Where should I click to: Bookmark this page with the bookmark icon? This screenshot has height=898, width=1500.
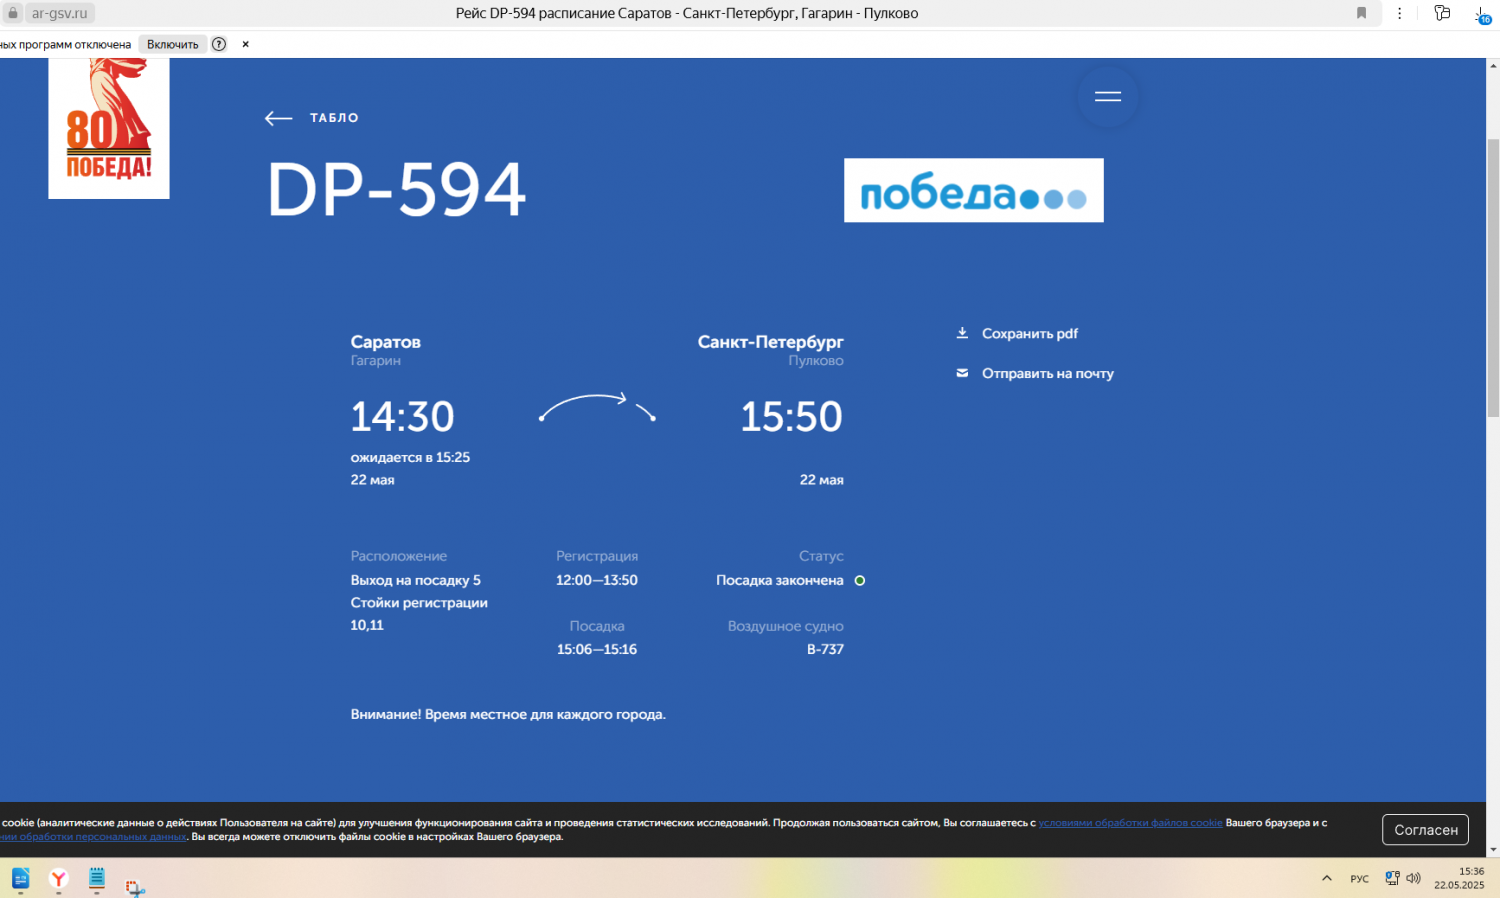pyautogui.click(x=1361, y=13)
